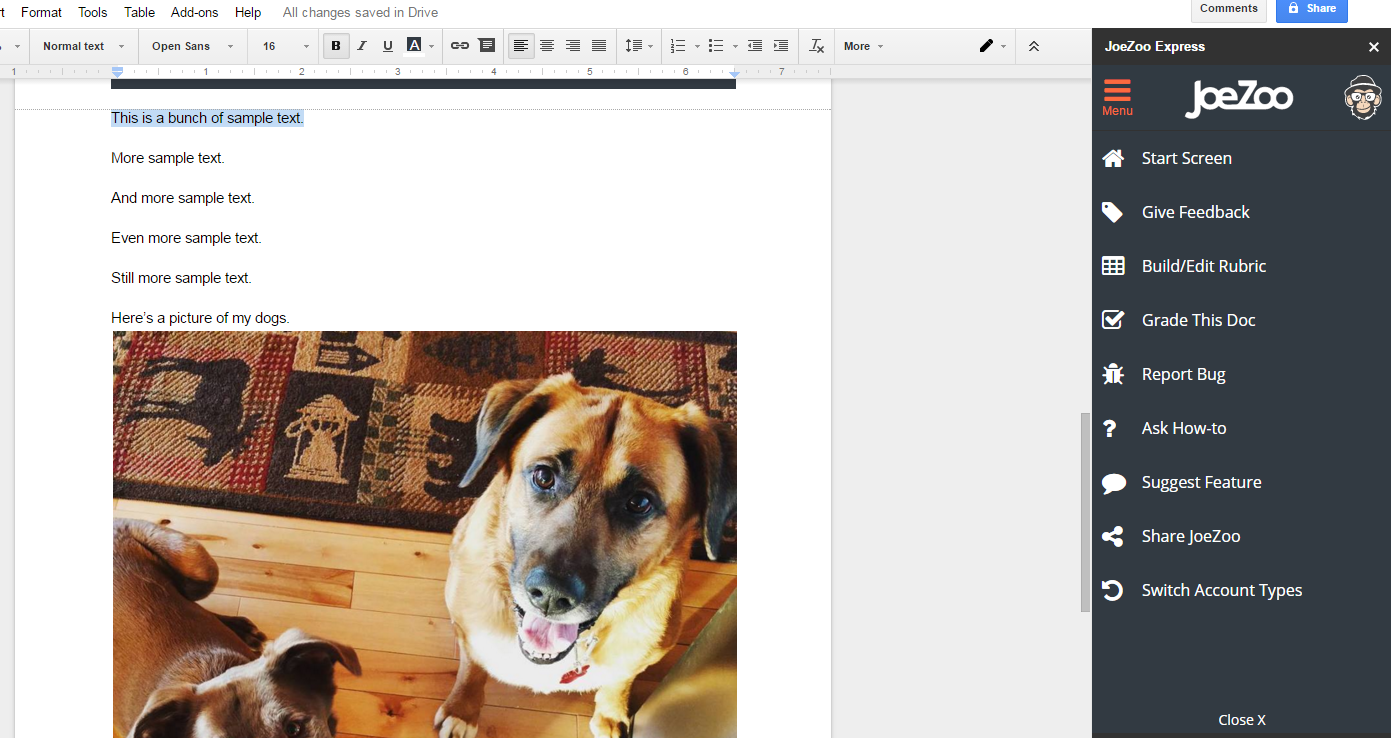Click the text "More sample text."
The width and height of the screenshot is (1391, 738).
[168, 158]
